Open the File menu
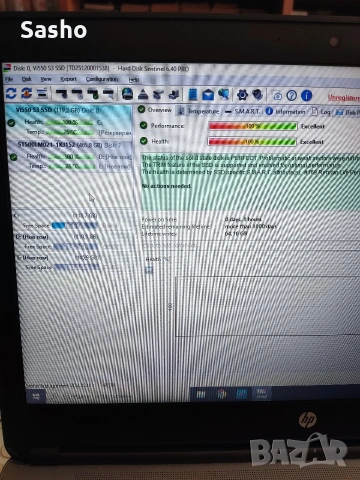Image resolution: width=360 pixels, height=480 pixels. pos(9,79)
